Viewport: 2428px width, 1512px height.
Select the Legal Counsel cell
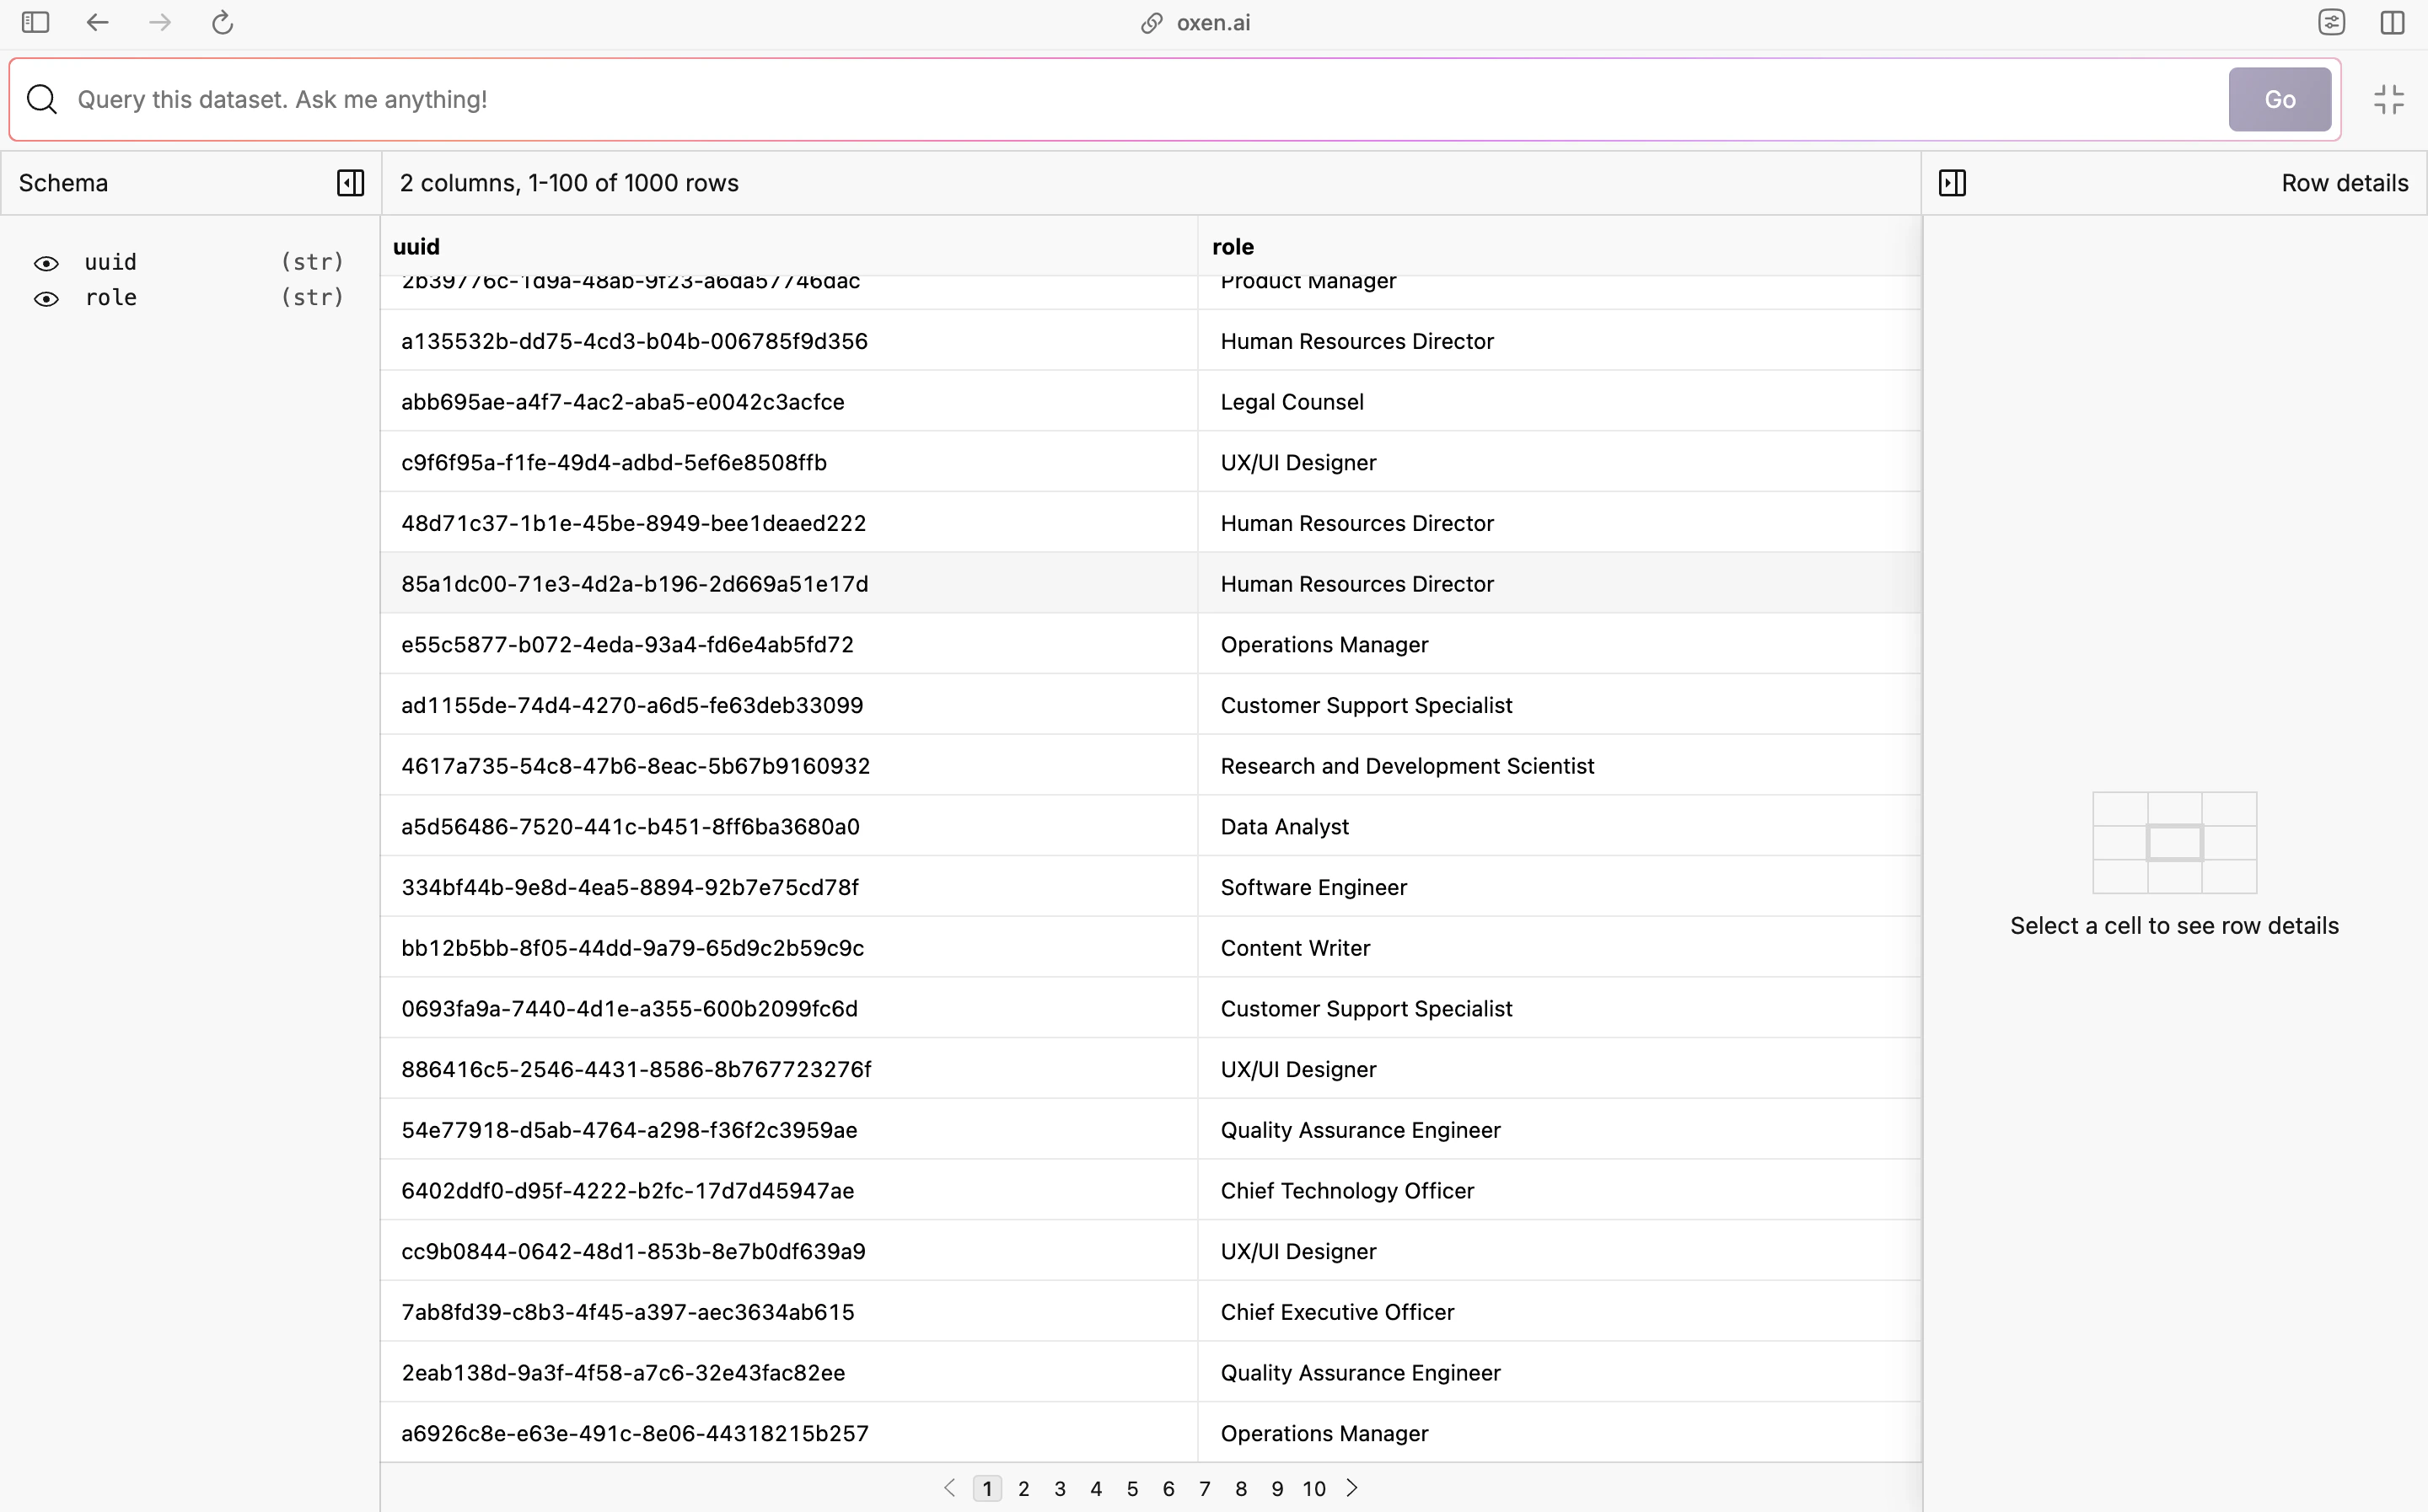pos(1291,402)
